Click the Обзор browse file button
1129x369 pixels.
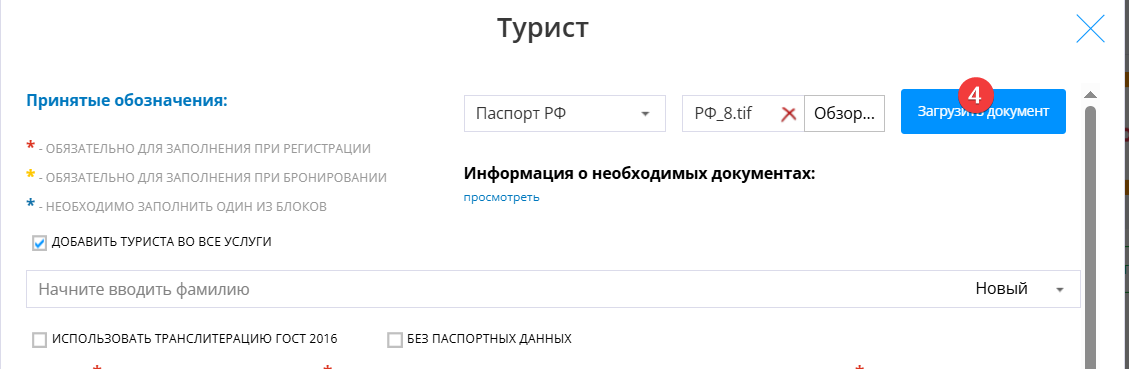pos(844,114)
